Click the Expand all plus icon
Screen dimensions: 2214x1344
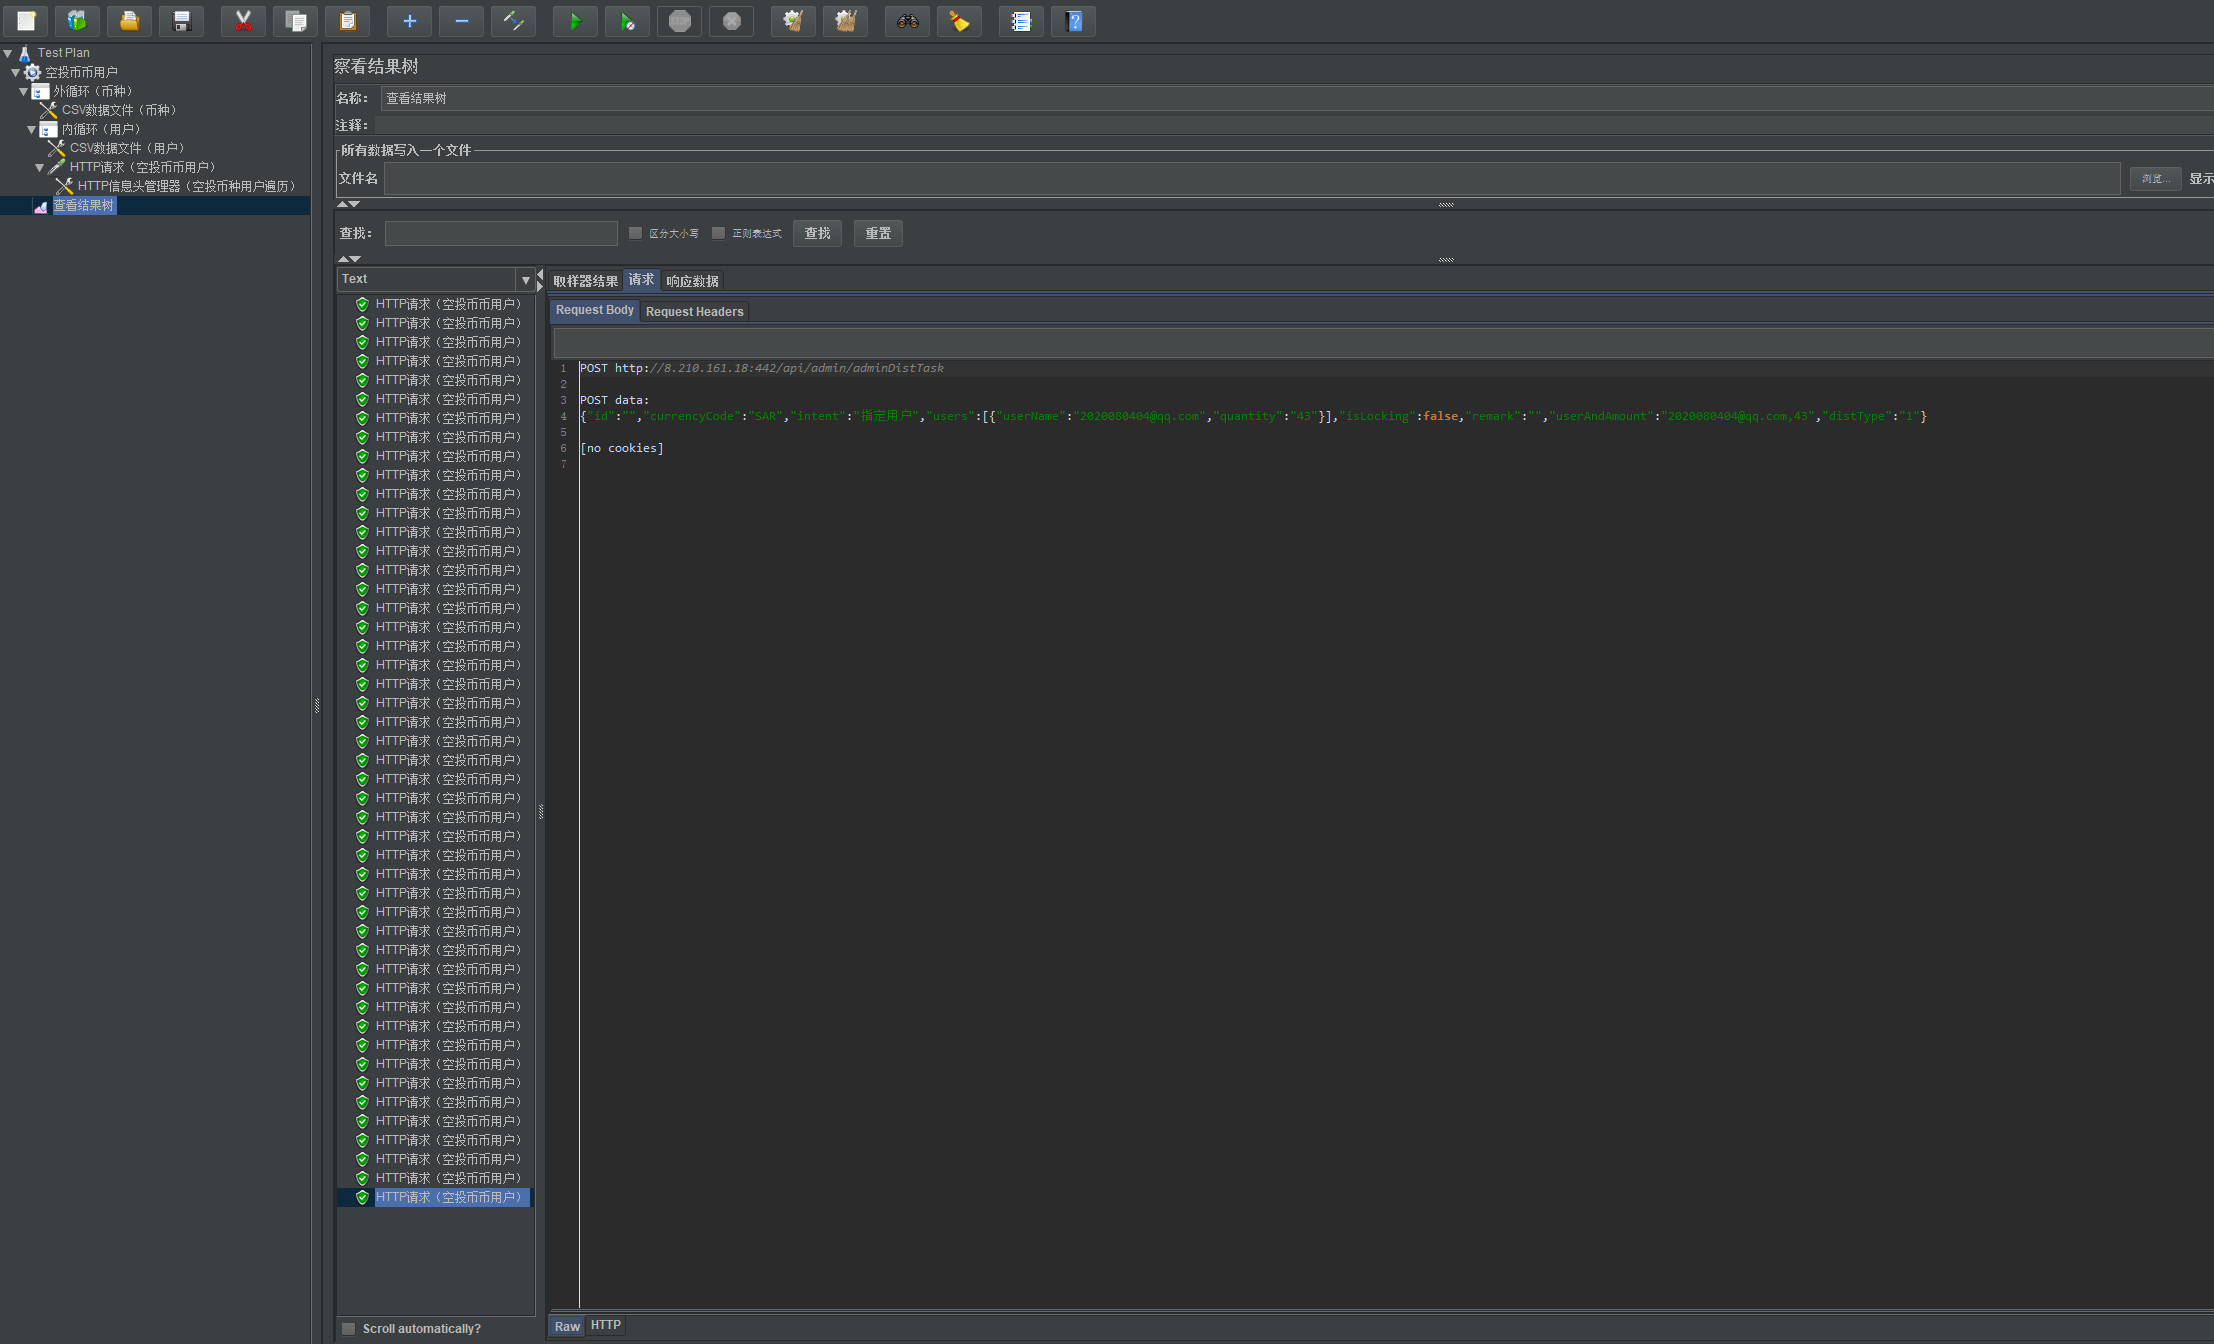pos(409,21)
